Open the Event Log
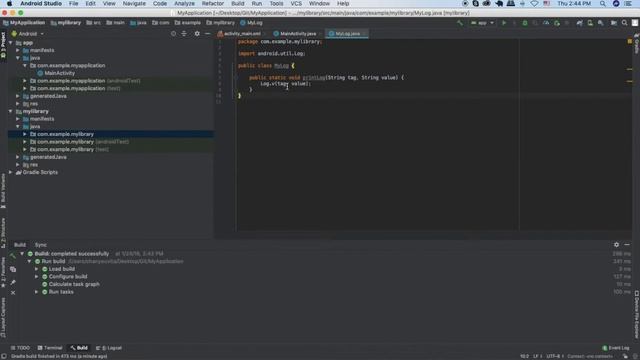 point(616,348)
